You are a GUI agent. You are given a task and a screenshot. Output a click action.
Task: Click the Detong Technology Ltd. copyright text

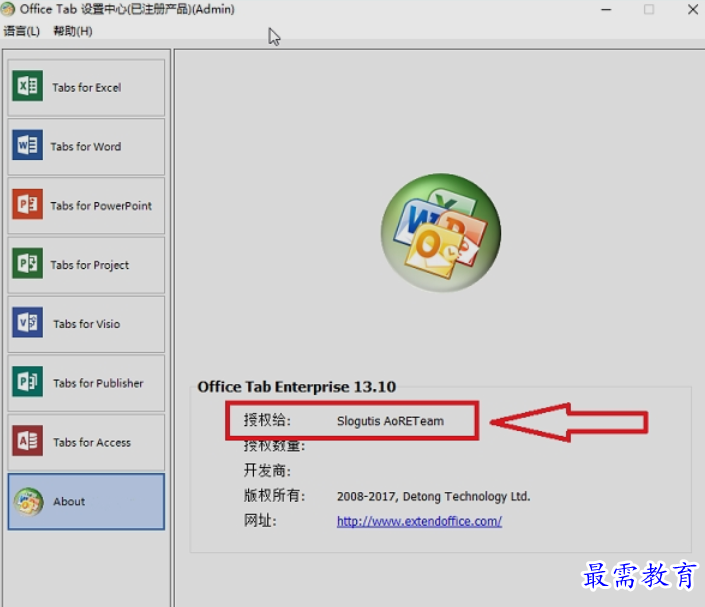tap(433, 496)
